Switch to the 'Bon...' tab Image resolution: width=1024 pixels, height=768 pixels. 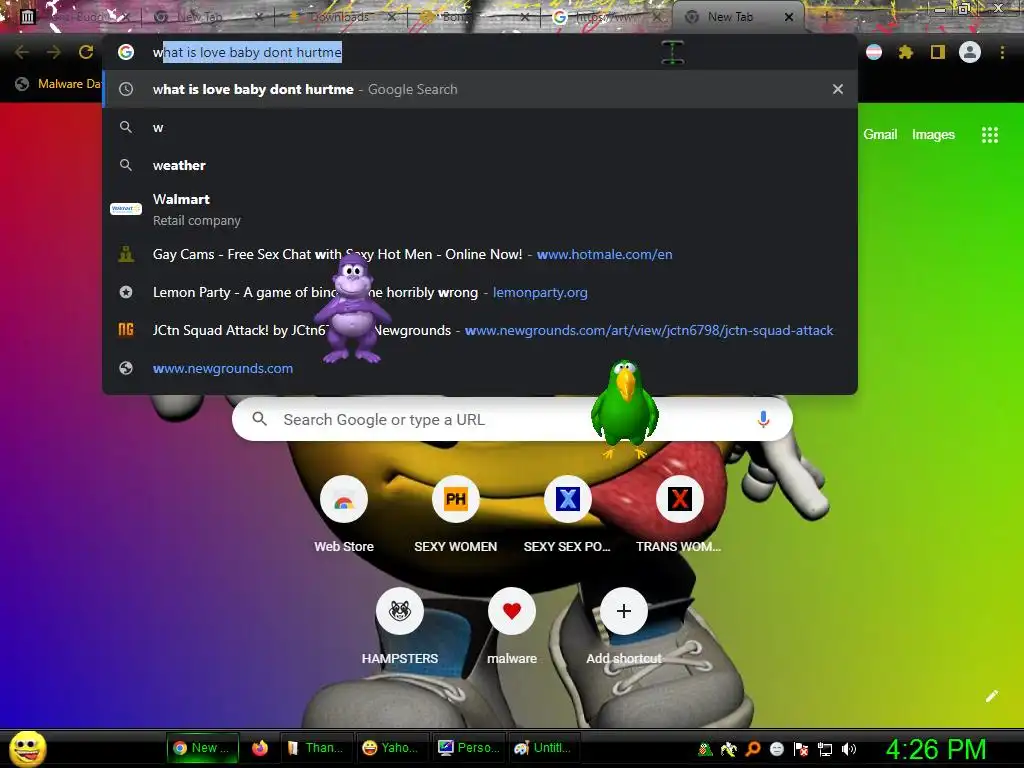473,17
